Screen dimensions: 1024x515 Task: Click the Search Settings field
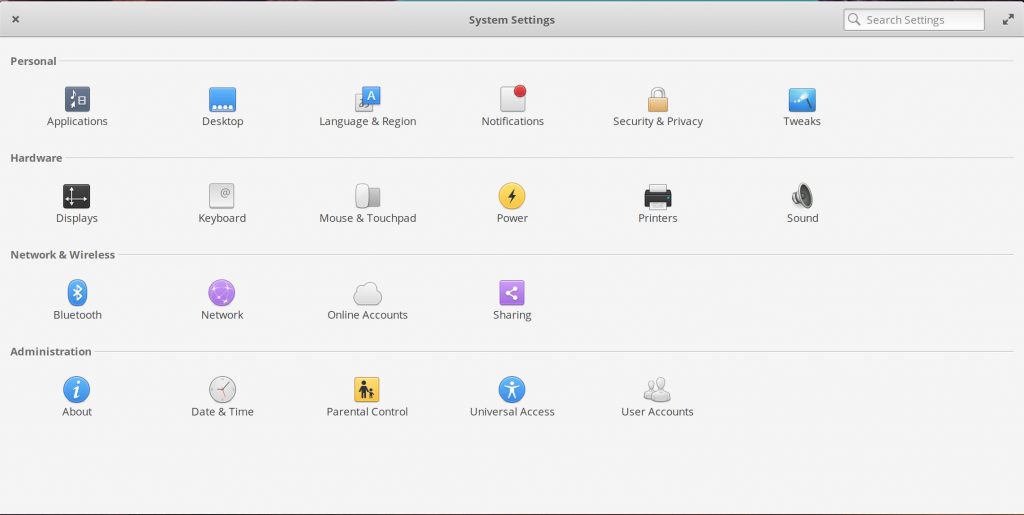[914, 20]
